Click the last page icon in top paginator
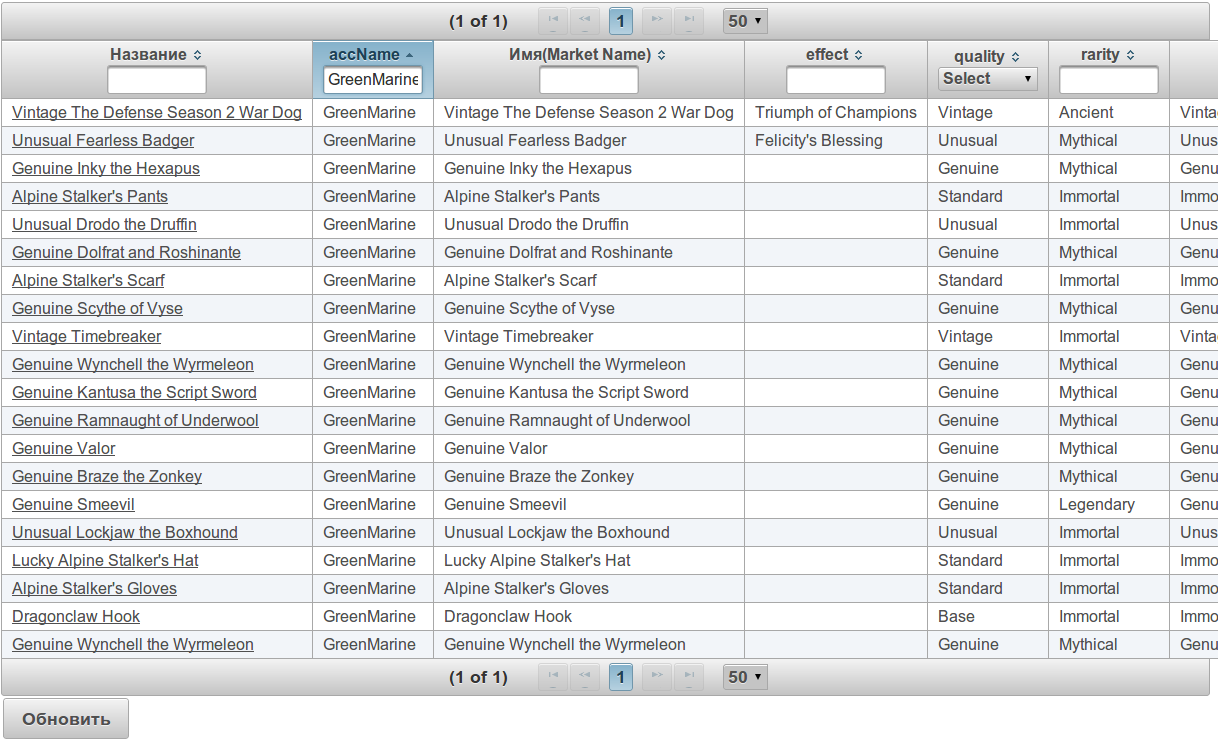Image resolution: width=1218 pixels, height=743 pixels. (x=688, y=21)
